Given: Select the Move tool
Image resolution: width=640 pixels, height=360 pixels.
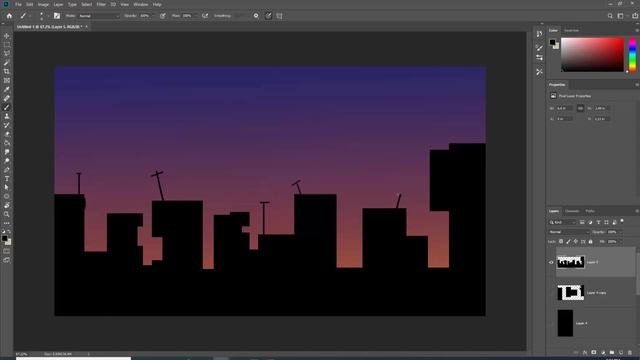Looking at the screenshot, I should coord(7,36).
